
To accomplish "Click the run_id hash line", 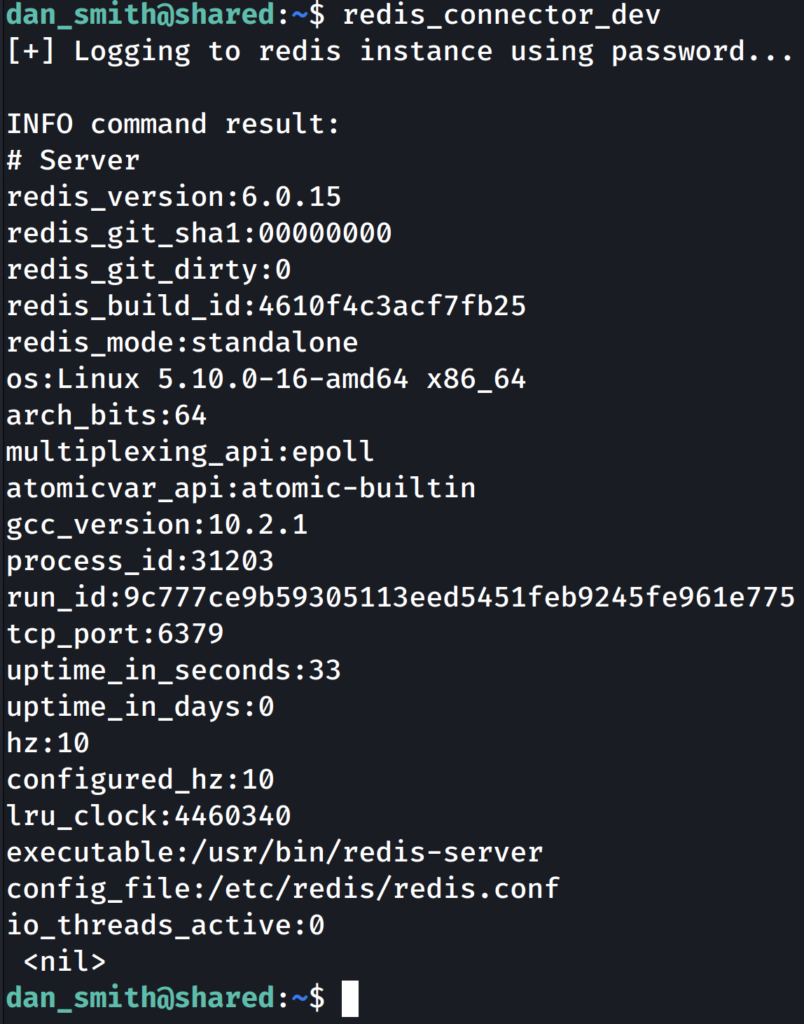I will pyautogui.click(x=400, y=598).
